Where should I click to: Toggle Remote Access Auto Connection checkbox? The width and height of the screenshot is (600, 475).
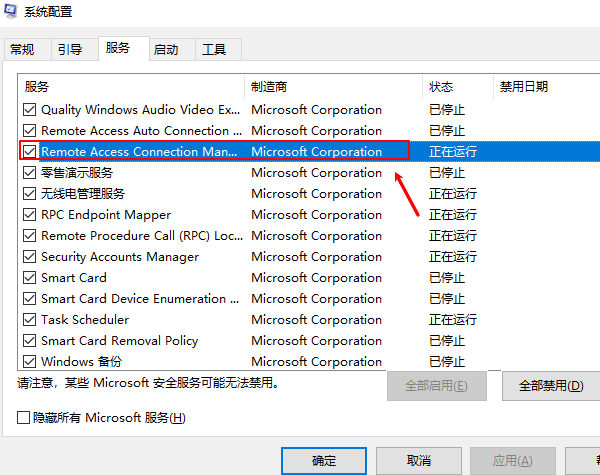[x=30, y=131]
